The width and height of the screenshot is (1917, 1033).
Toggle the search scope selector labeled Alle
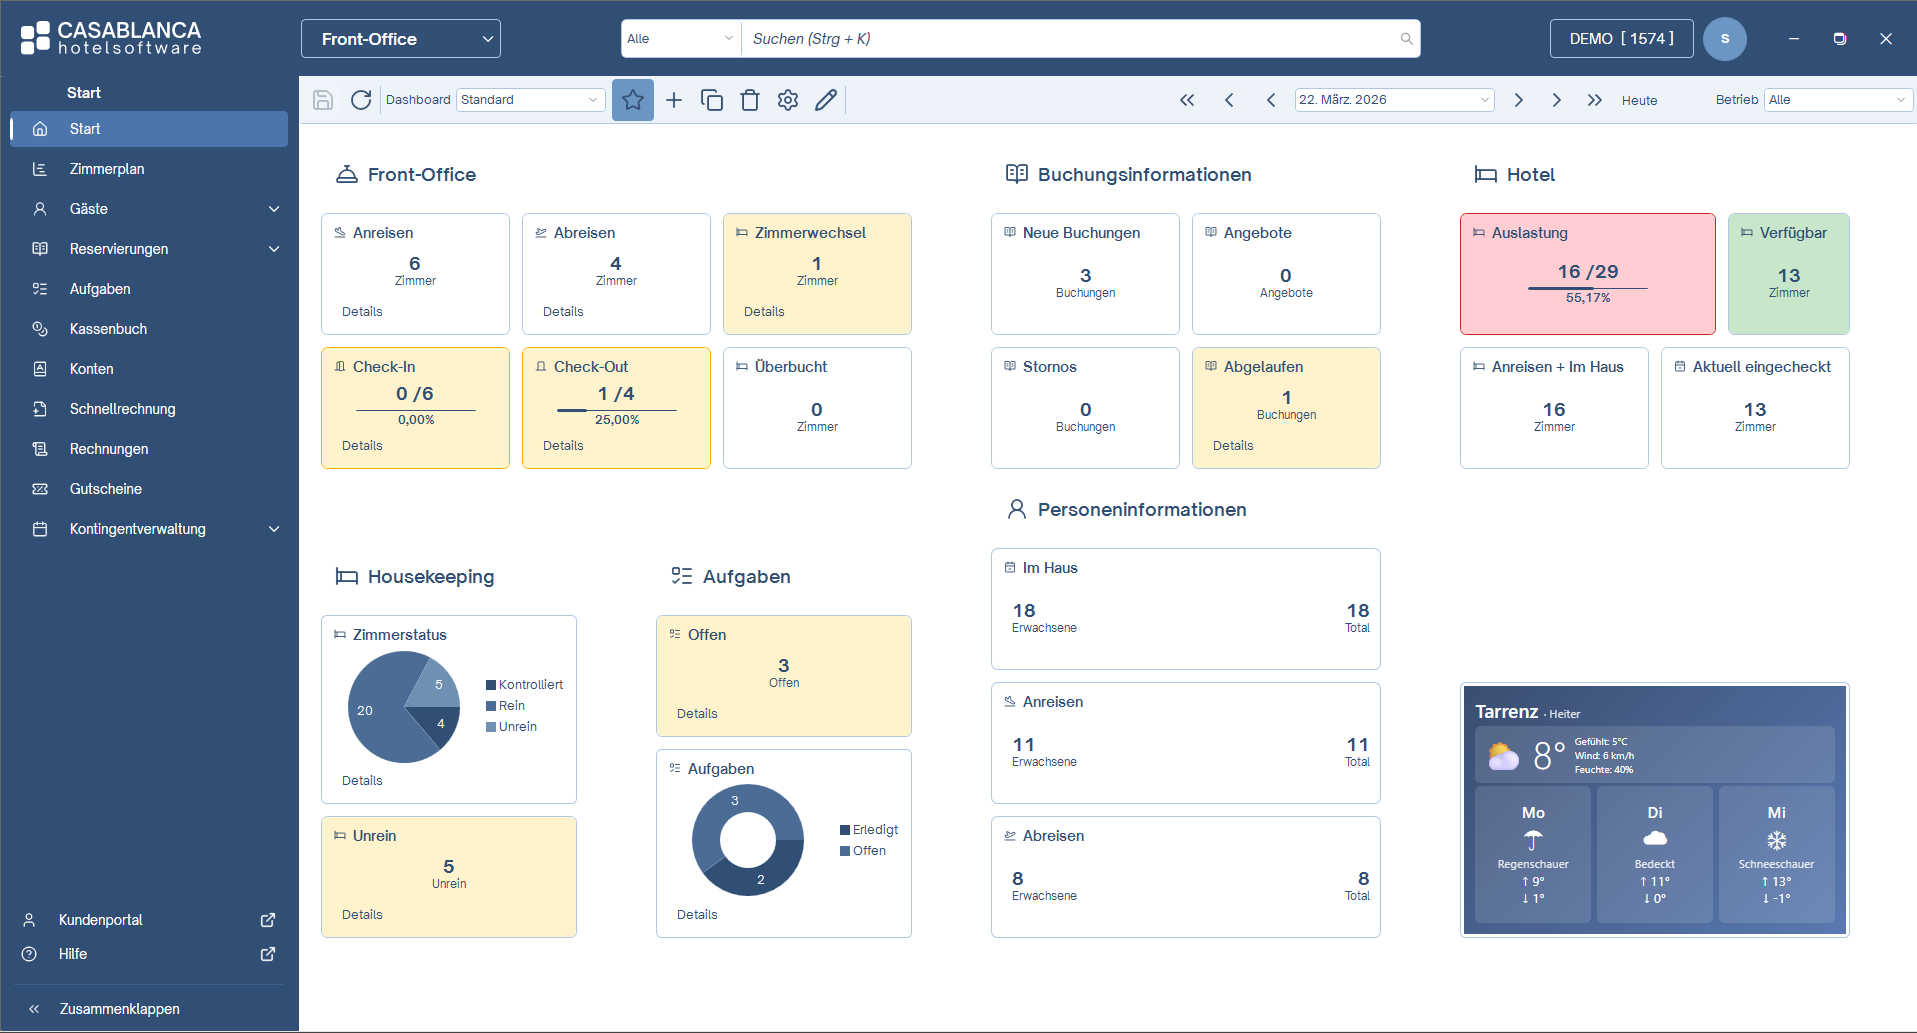(679, 37)
